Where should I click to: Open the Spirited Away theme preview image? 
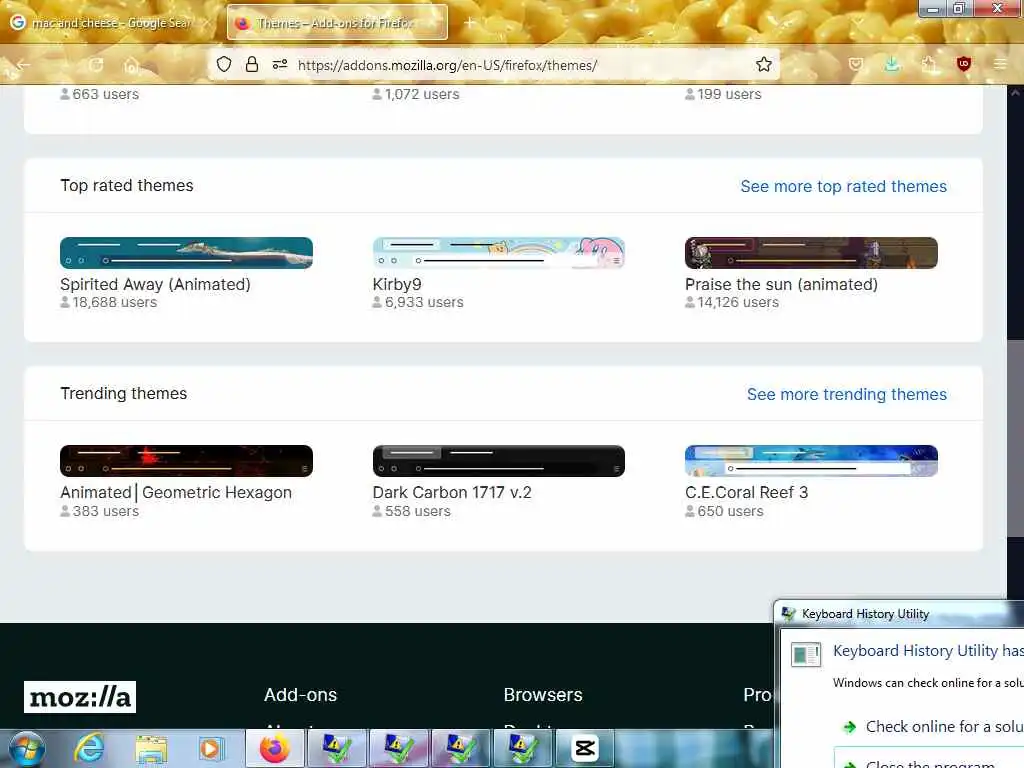pos(186,253)
